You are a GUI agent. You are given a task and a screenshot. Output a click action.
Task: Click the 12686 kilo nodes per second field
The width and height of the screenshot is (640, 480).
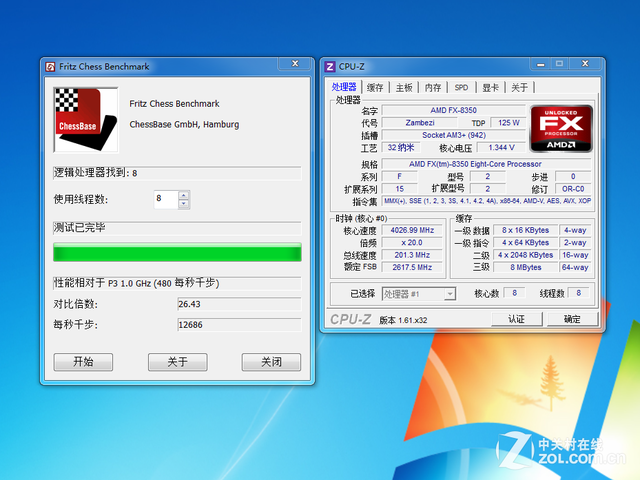239,325
